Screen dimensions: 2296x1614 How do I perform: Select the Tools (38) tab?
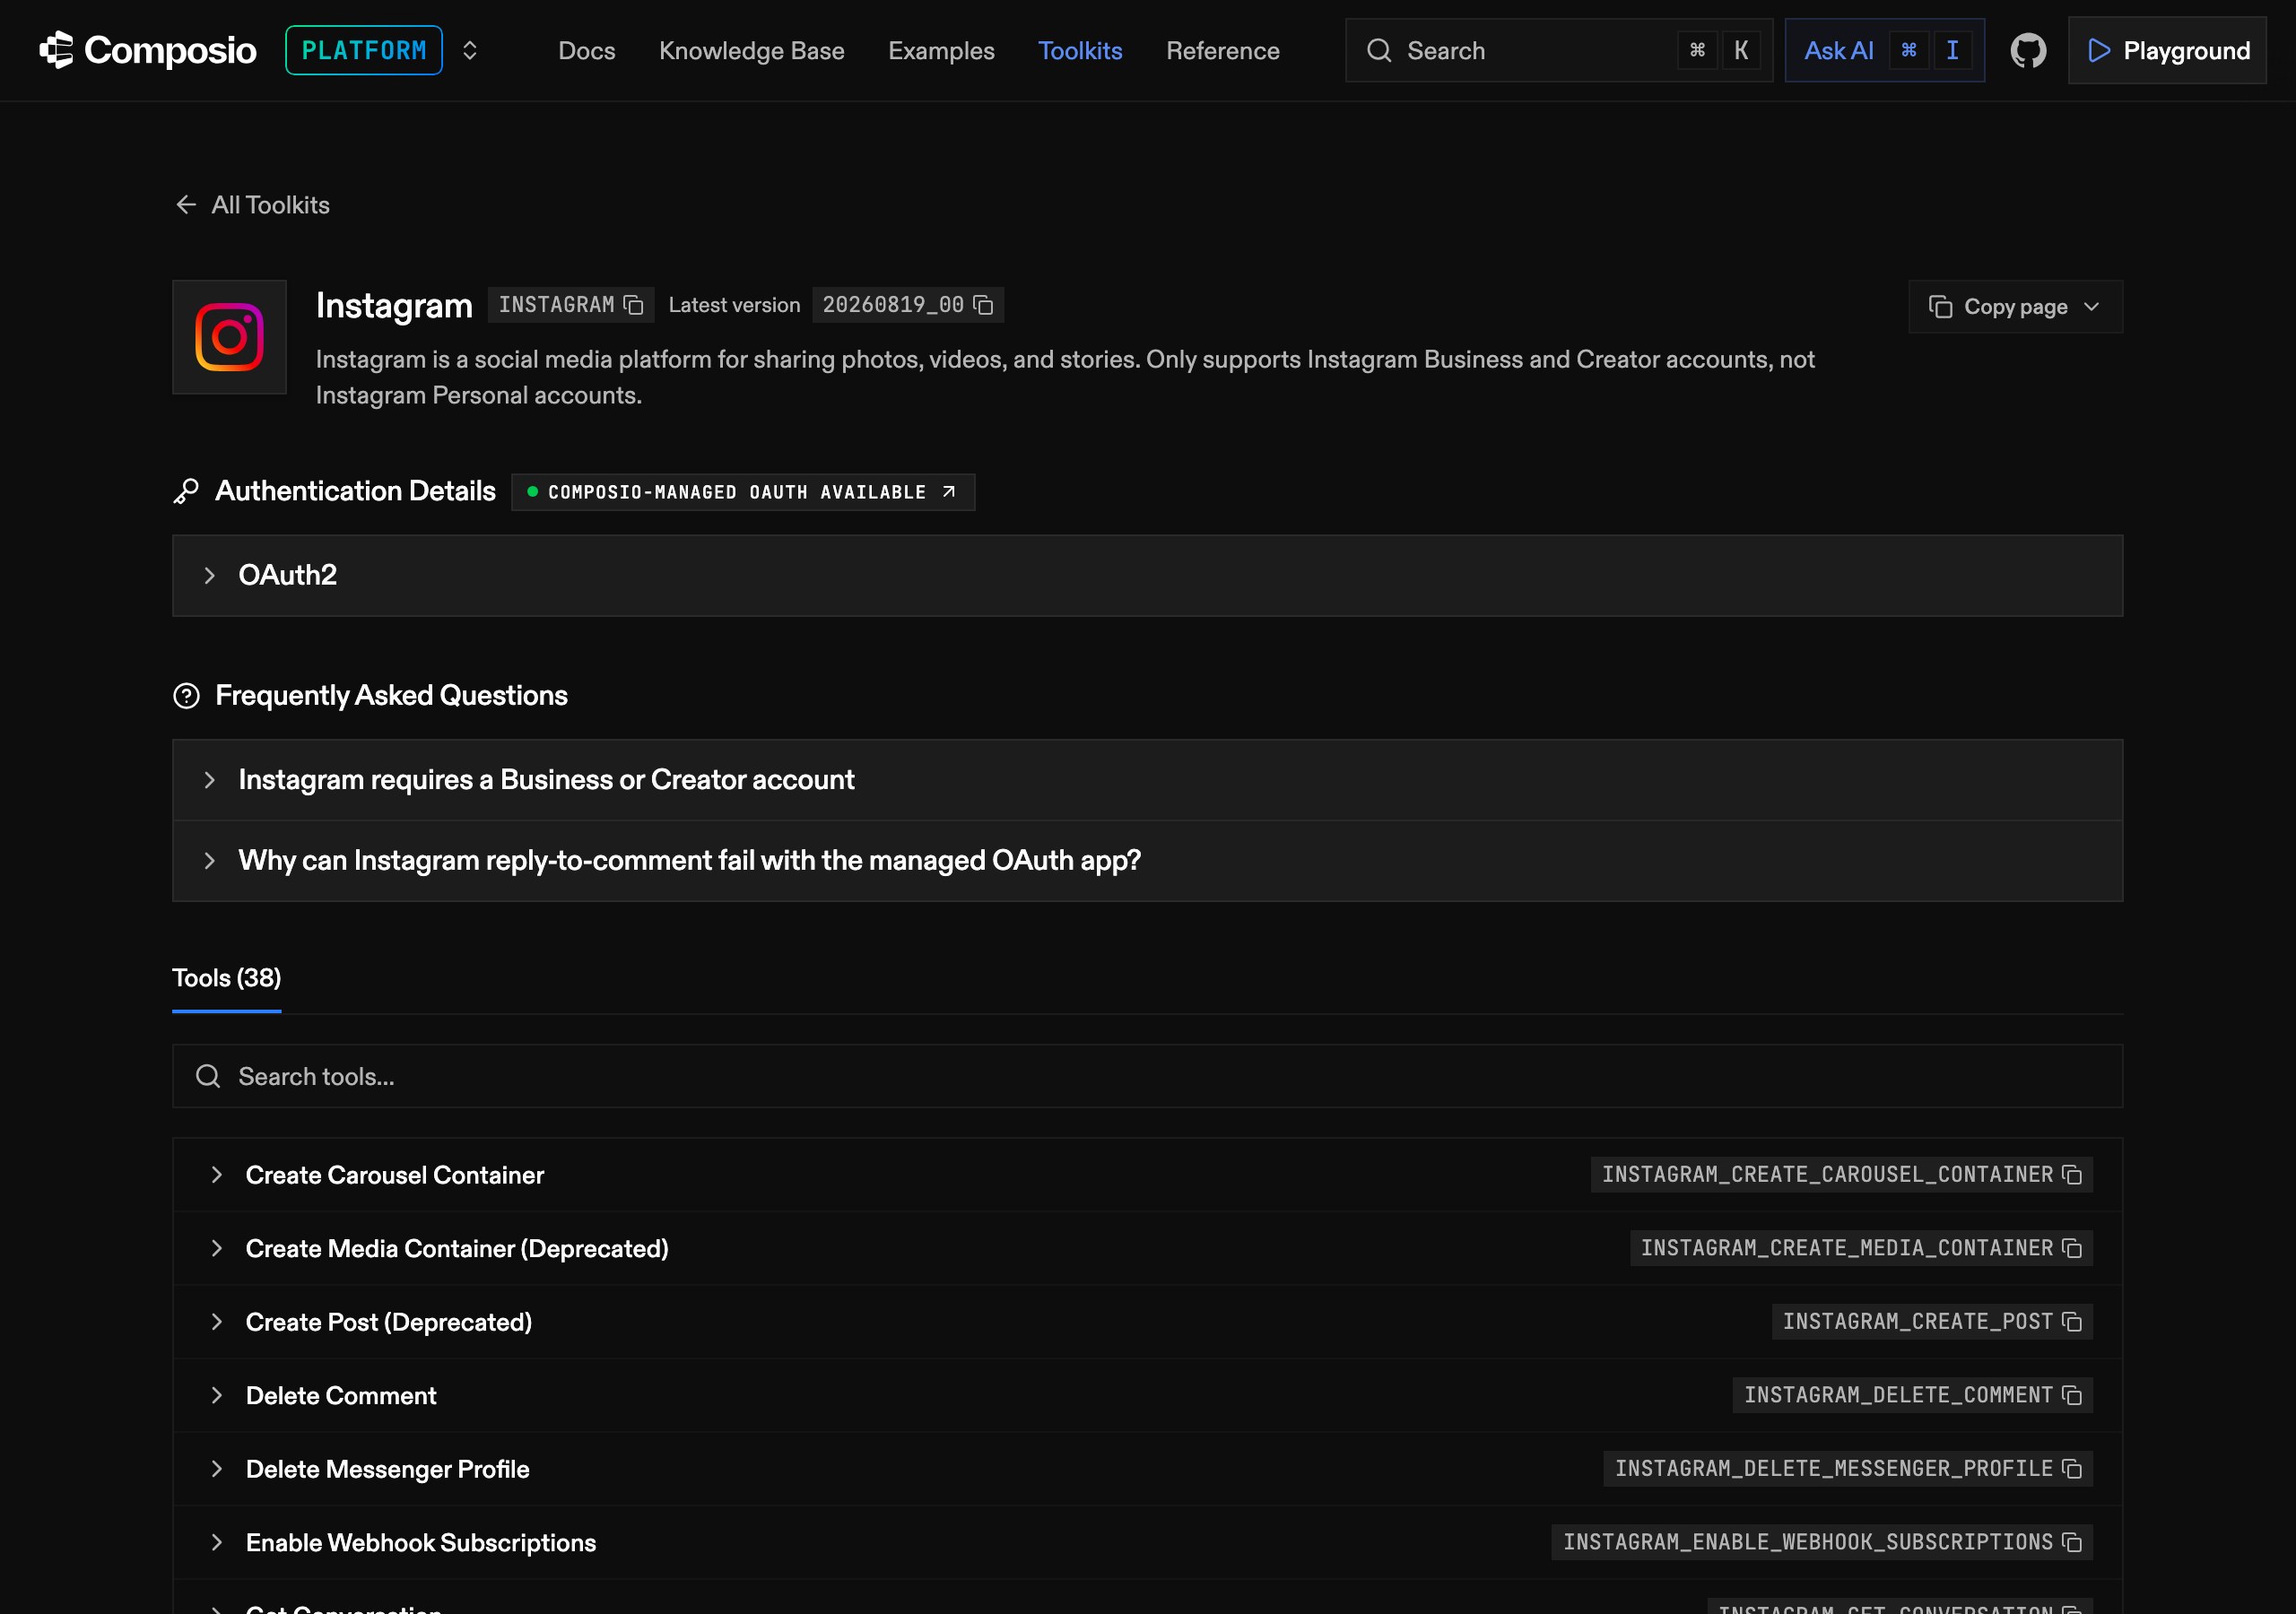(x=227, y=978)
